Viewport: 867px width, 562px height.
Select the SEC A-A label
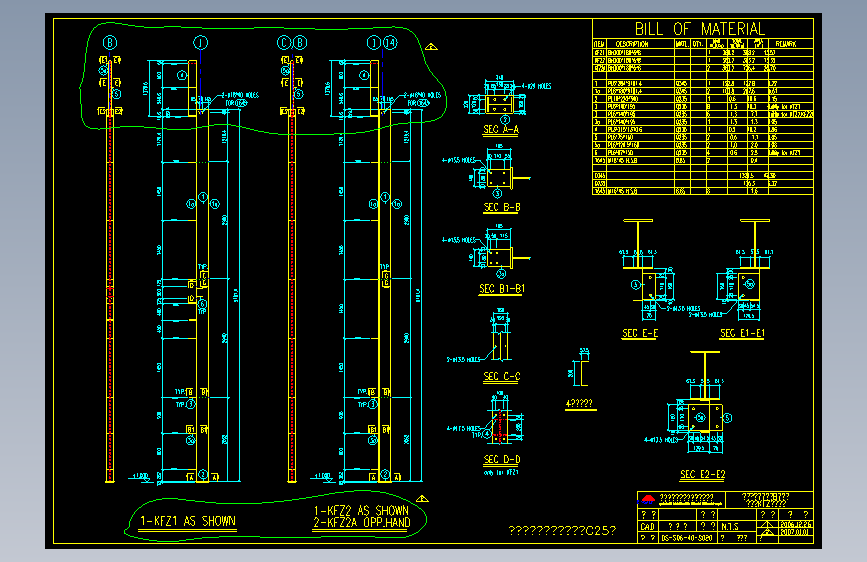501,129
